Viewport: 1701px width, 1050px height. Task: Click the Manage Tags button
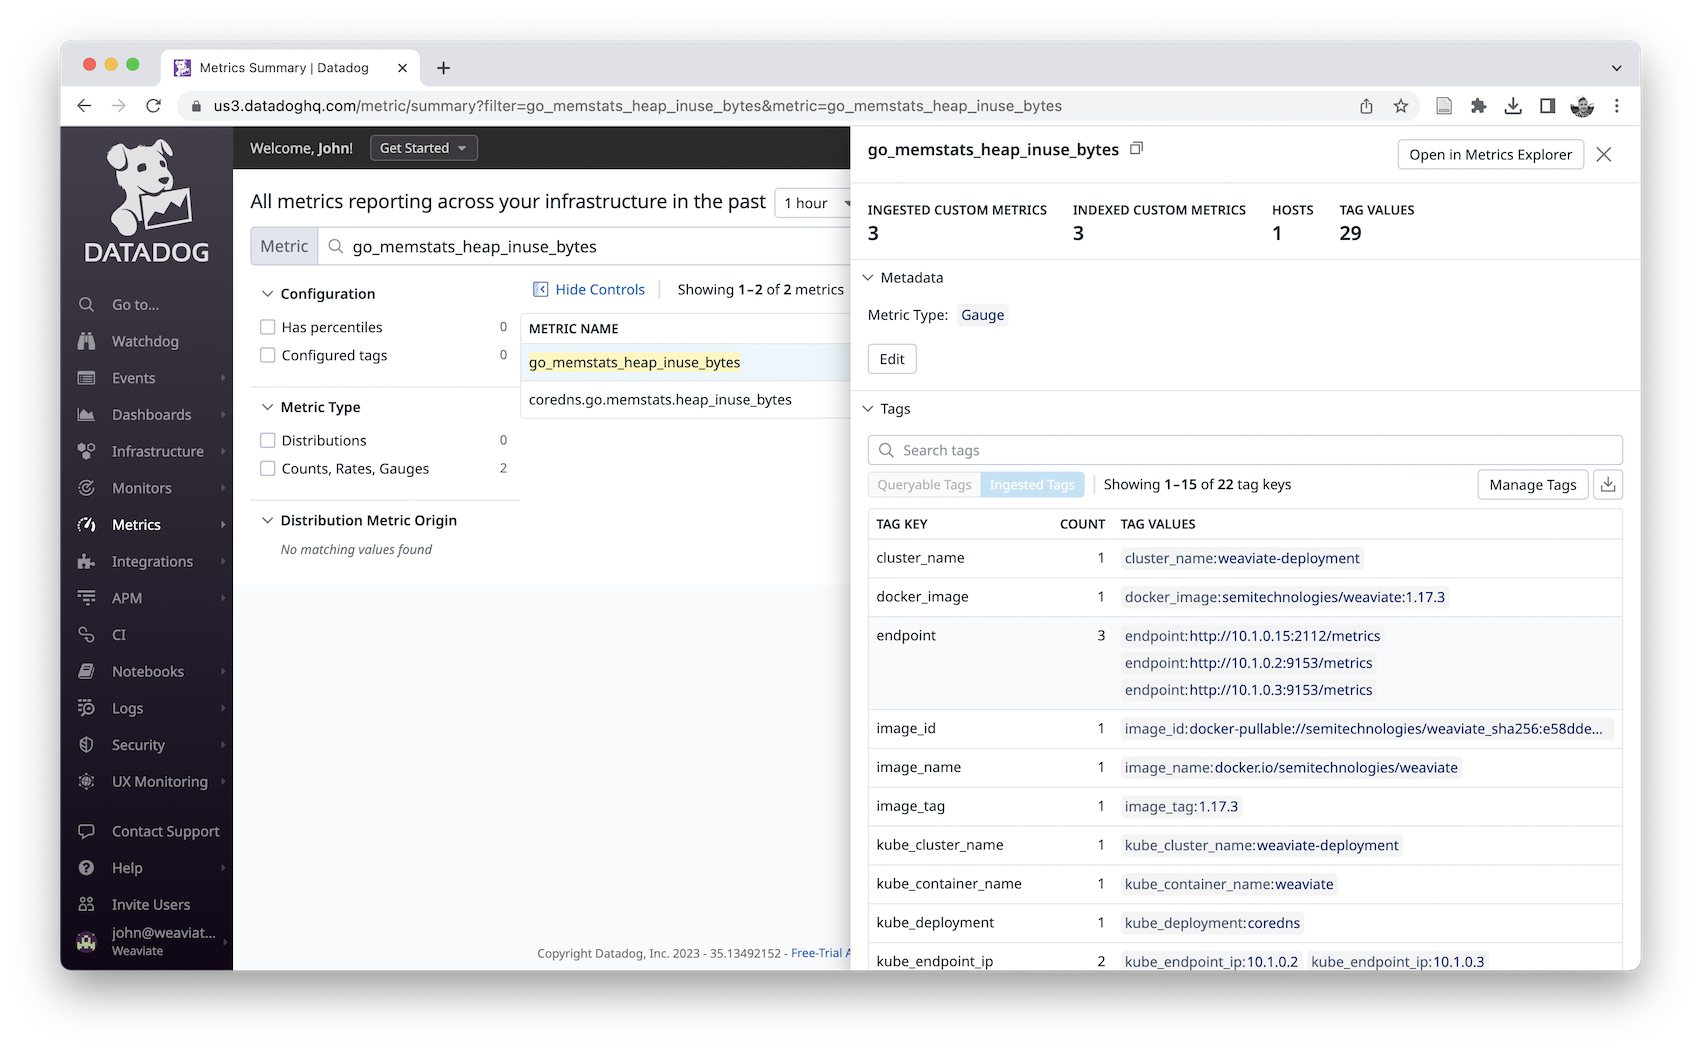point(1532,484)
